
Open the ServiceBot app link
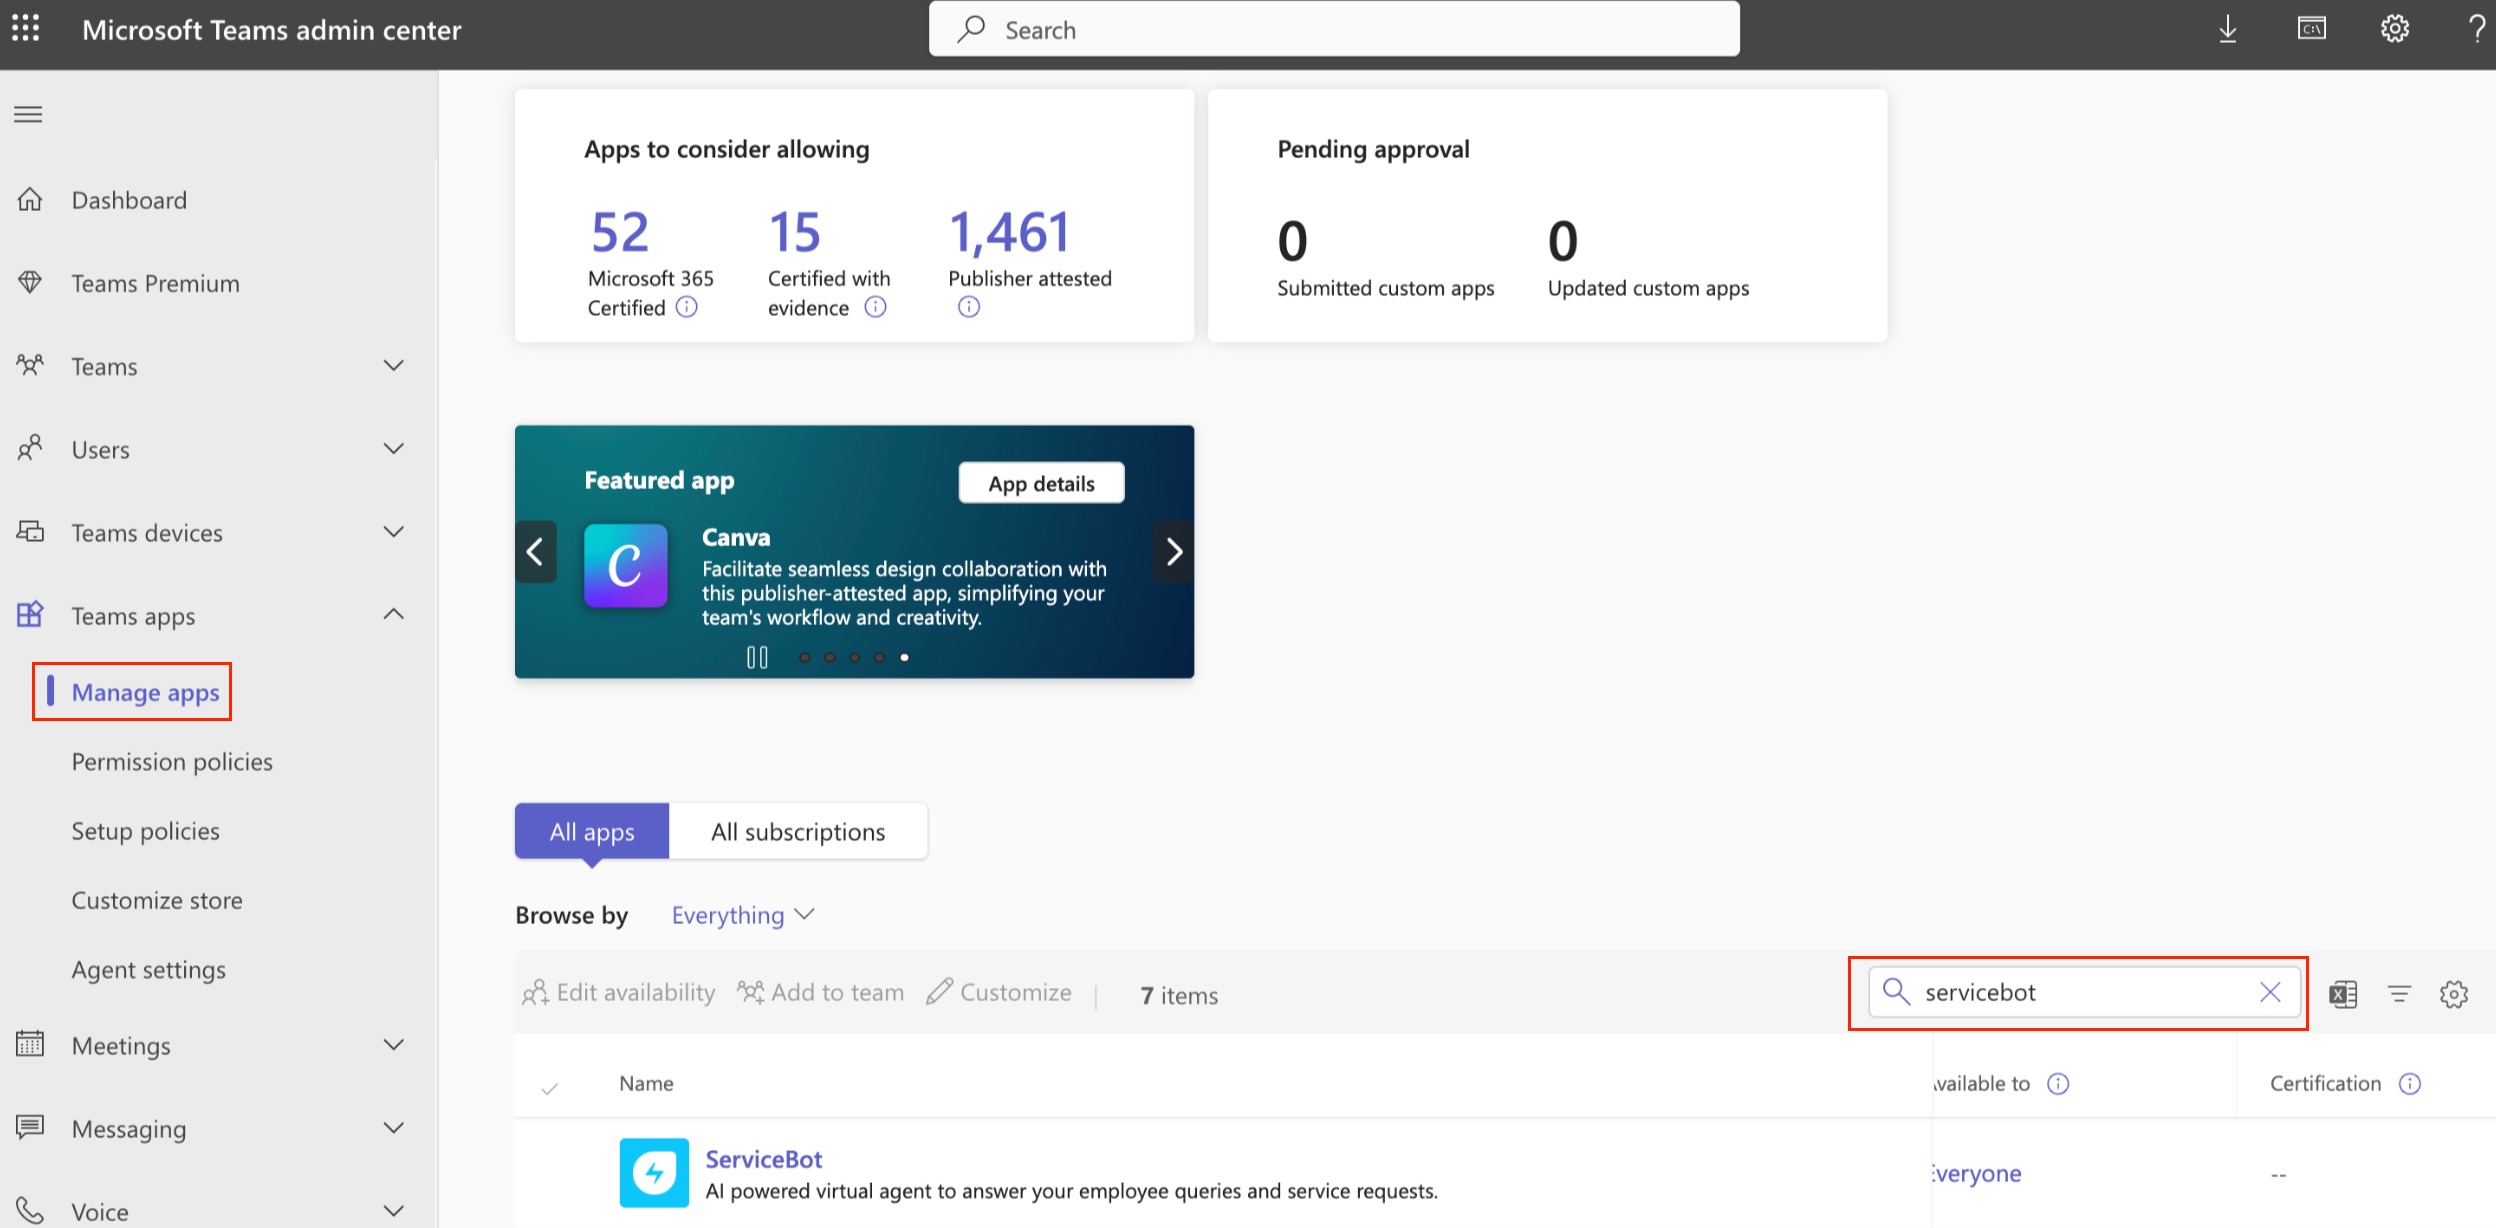tap(763, 1159)
